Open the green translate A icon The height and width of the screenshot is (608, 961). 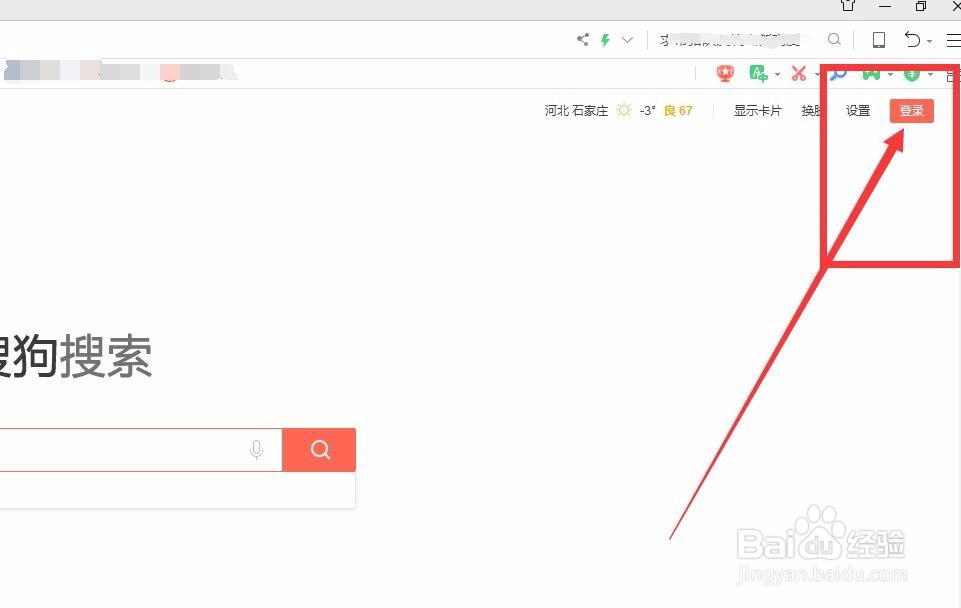coord(759,74)
